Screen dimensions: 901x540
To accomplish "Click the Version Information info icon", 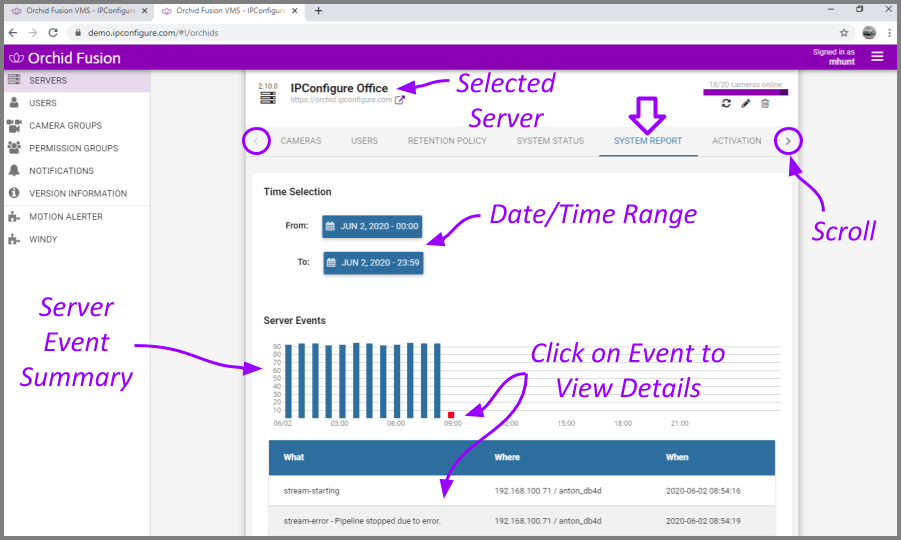I will click(14, 193).
